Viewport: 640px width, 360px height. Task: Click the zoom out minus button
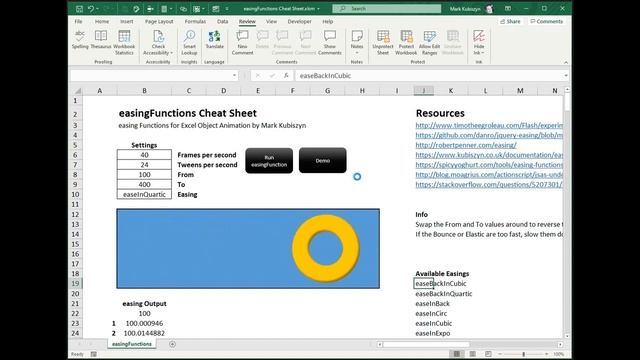pos(500,354)
